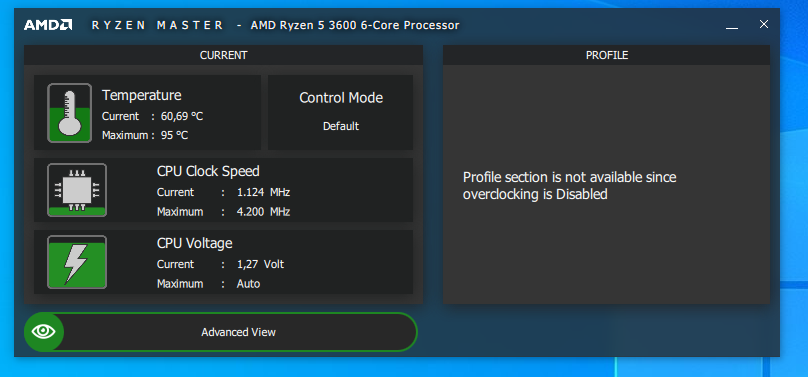The height and width of the screenshot is (377, 808).
Task: Click AMD Ryzen 5 3600 processor name
Action: [355, 25]
